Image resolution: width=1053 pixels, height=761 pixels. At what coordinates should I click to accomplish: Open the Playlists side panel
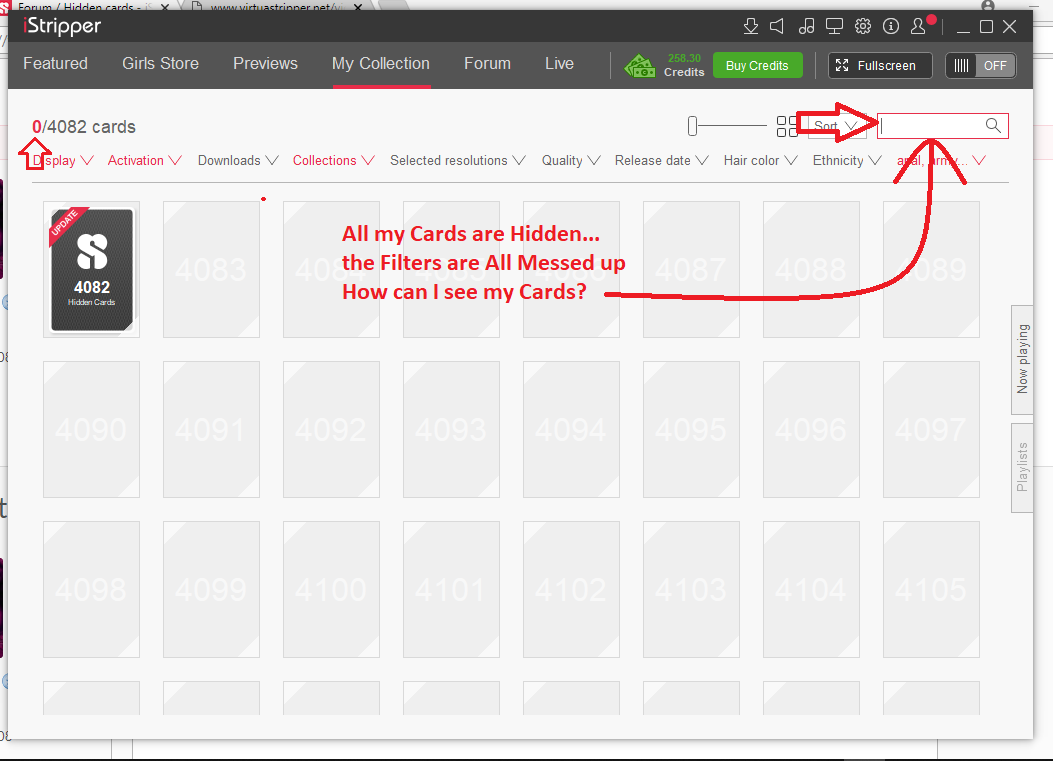pos(1022,467)
